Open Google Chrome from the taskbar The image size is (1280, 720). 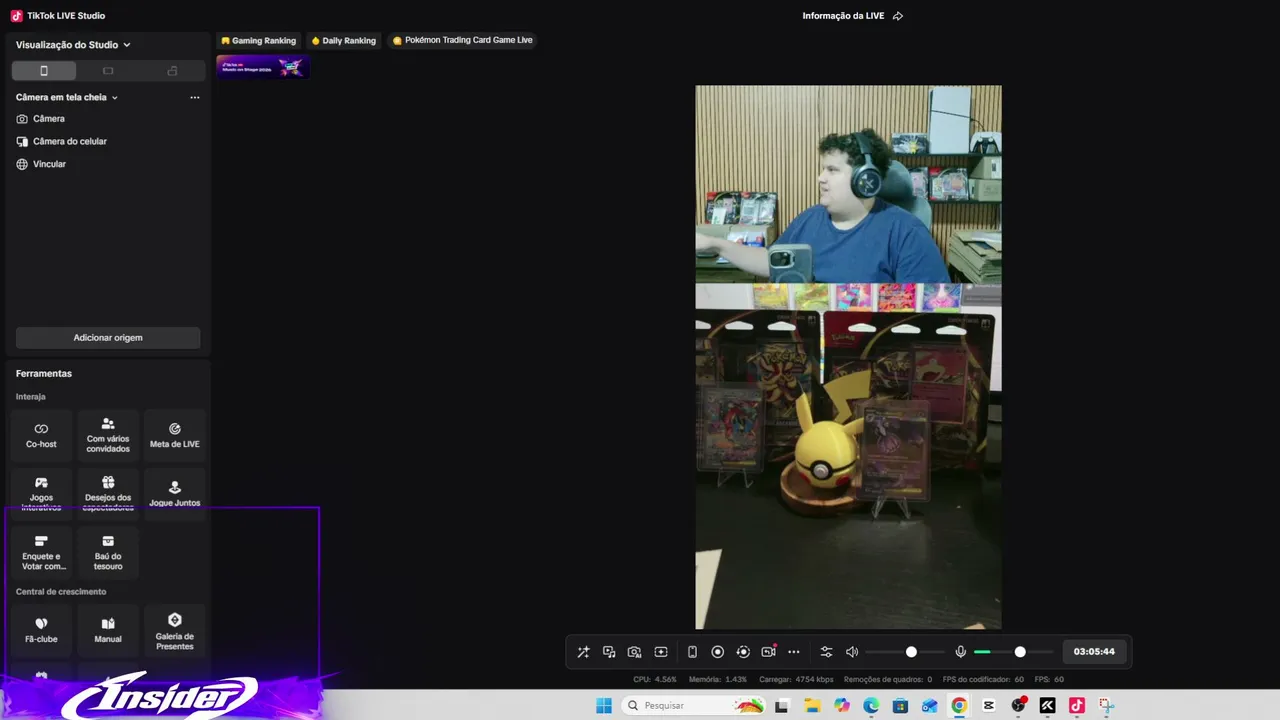(959, 706)
